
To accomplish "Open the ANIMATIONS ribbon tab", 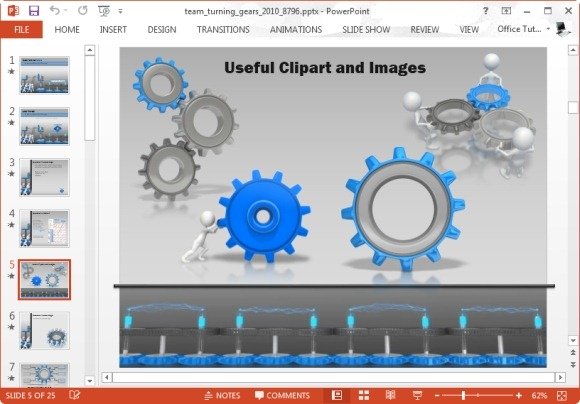I will click(296, 30).
